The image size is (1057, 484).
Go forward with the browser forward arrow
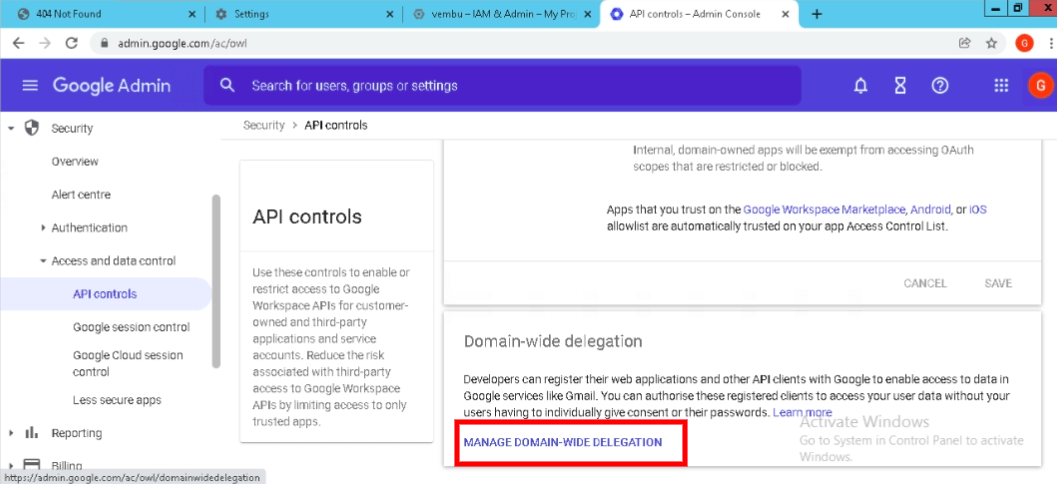[45, 43]
